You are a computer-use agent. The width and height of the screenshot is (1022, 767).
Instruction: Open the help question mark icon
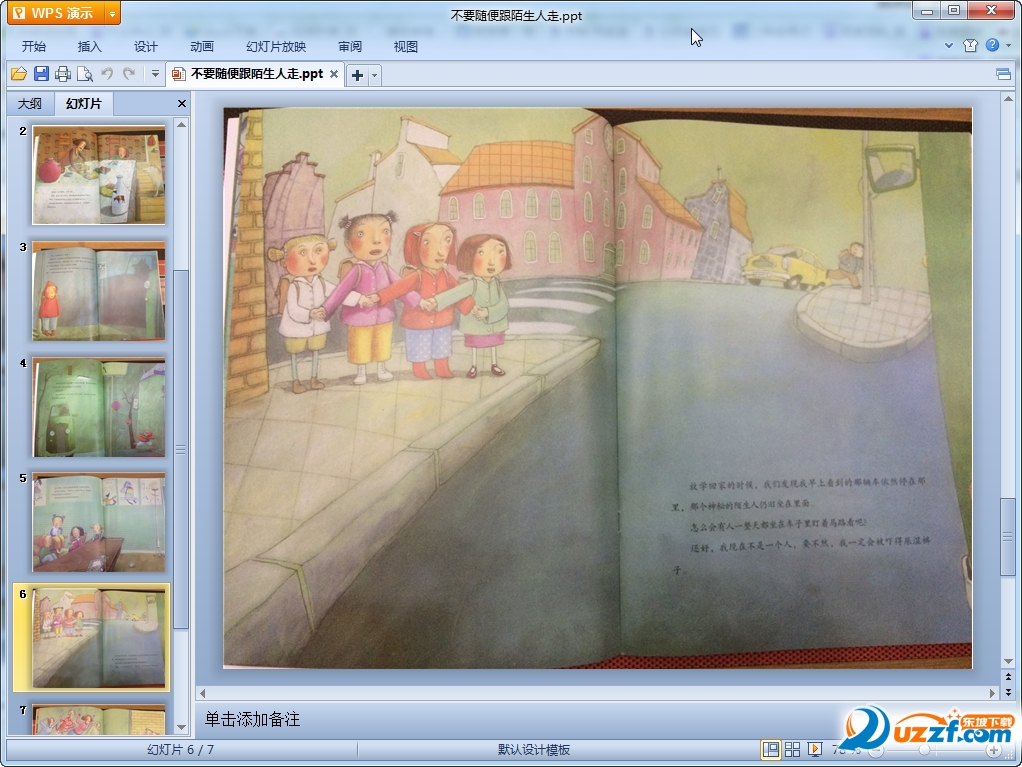pyautogui.click(x=992, y=45)
